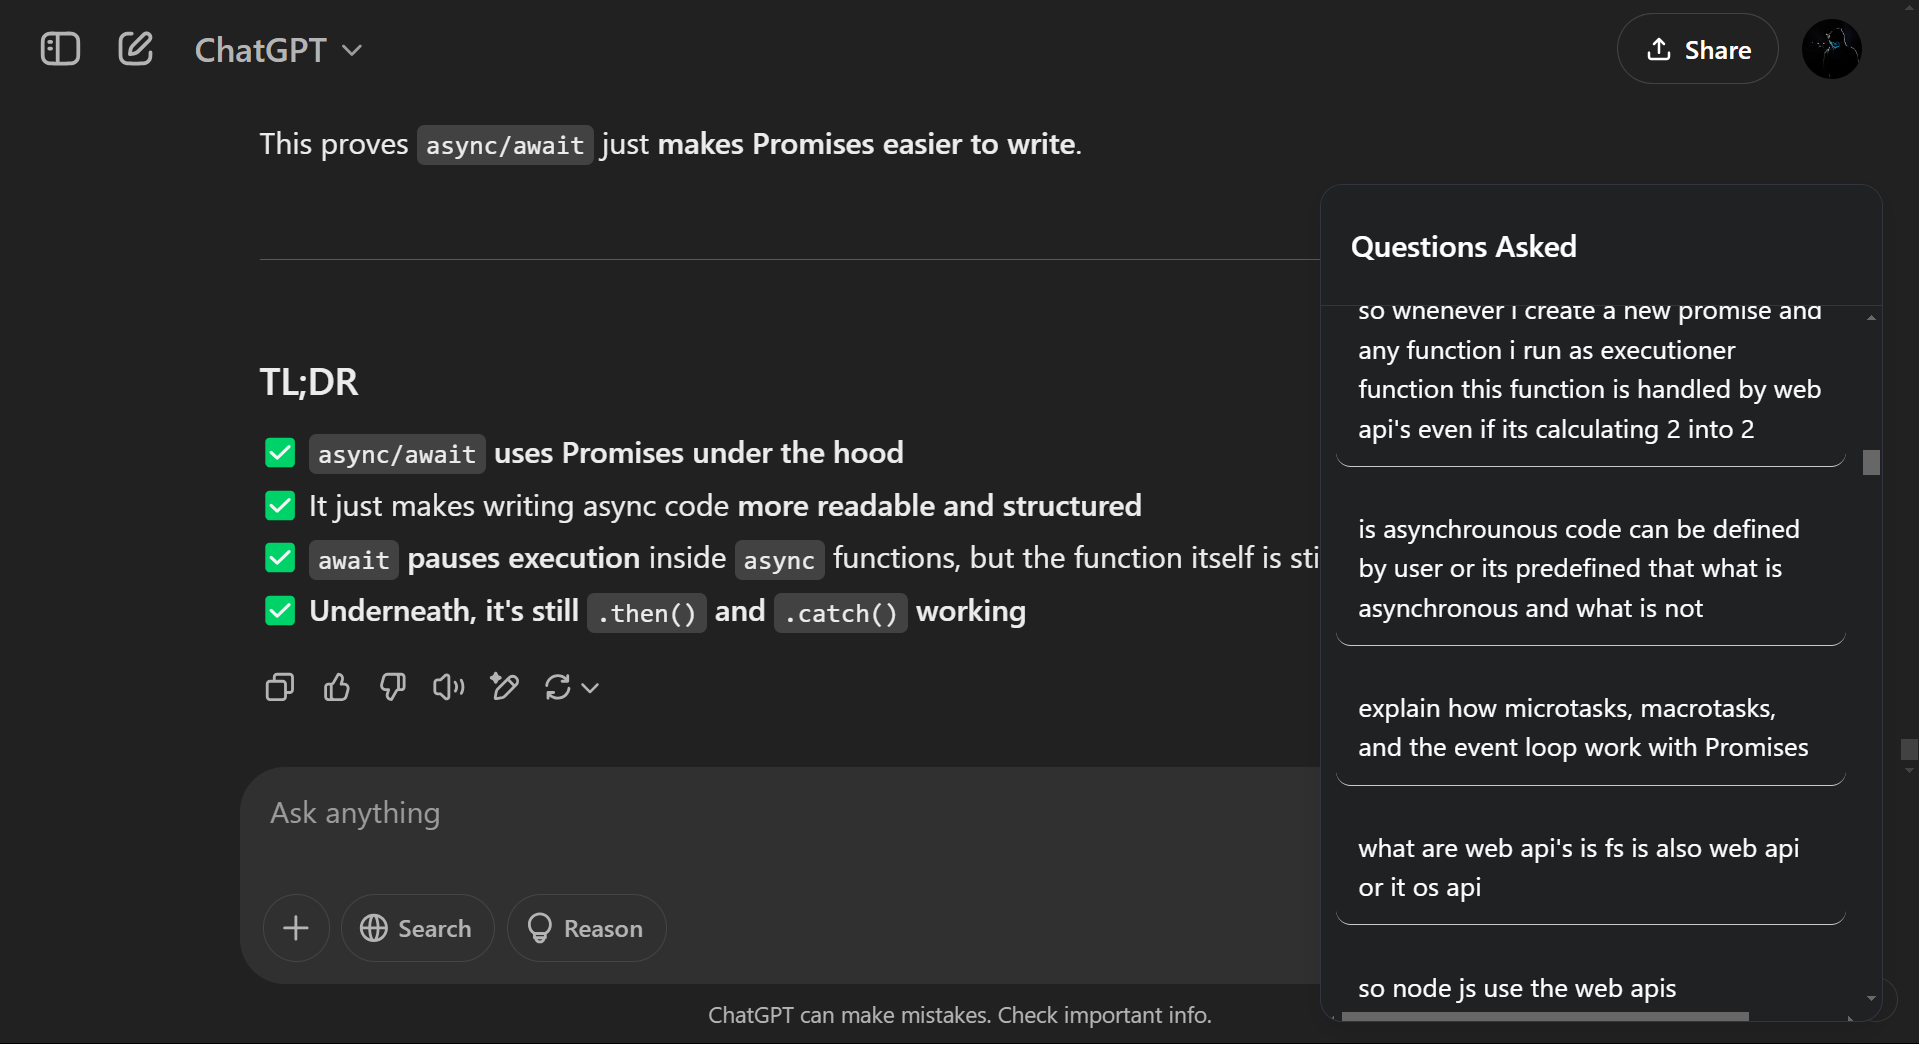The height and width of the screenshot is (1044, 1919).
Task: Click the Share button
Action: pyautogui.click(x=1697, y=49)
